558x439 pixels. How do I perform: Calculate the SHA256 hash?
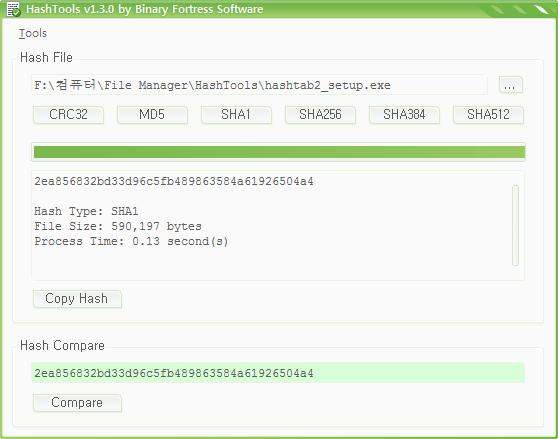pyautogui.click(x=320, y=115)
